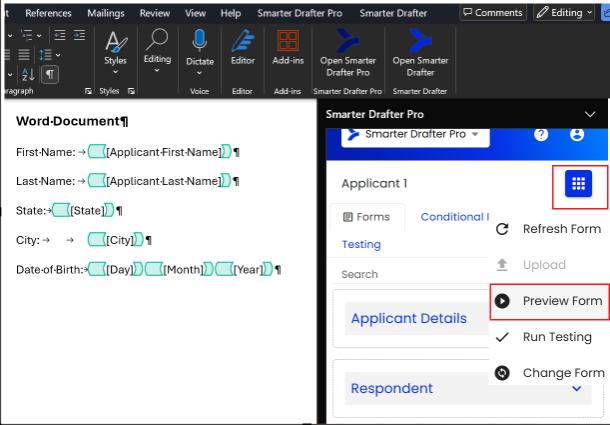Open the Help ribbon tab
Viewport: 610px width, 425px height.
point(231,13)
